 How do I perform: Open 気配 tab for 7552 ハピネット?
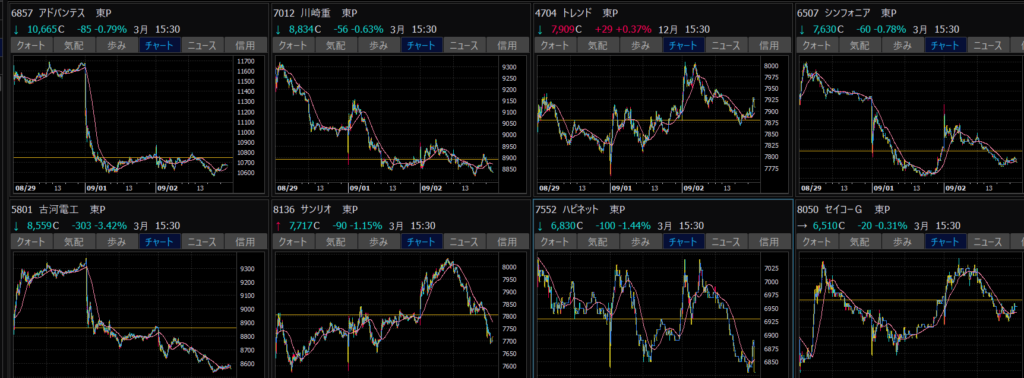tap(598, 242)
